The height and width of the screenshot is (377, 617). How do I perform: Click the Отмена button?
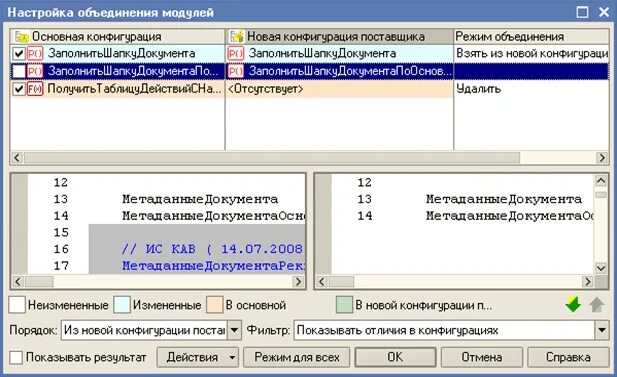(x=482, y=357)
